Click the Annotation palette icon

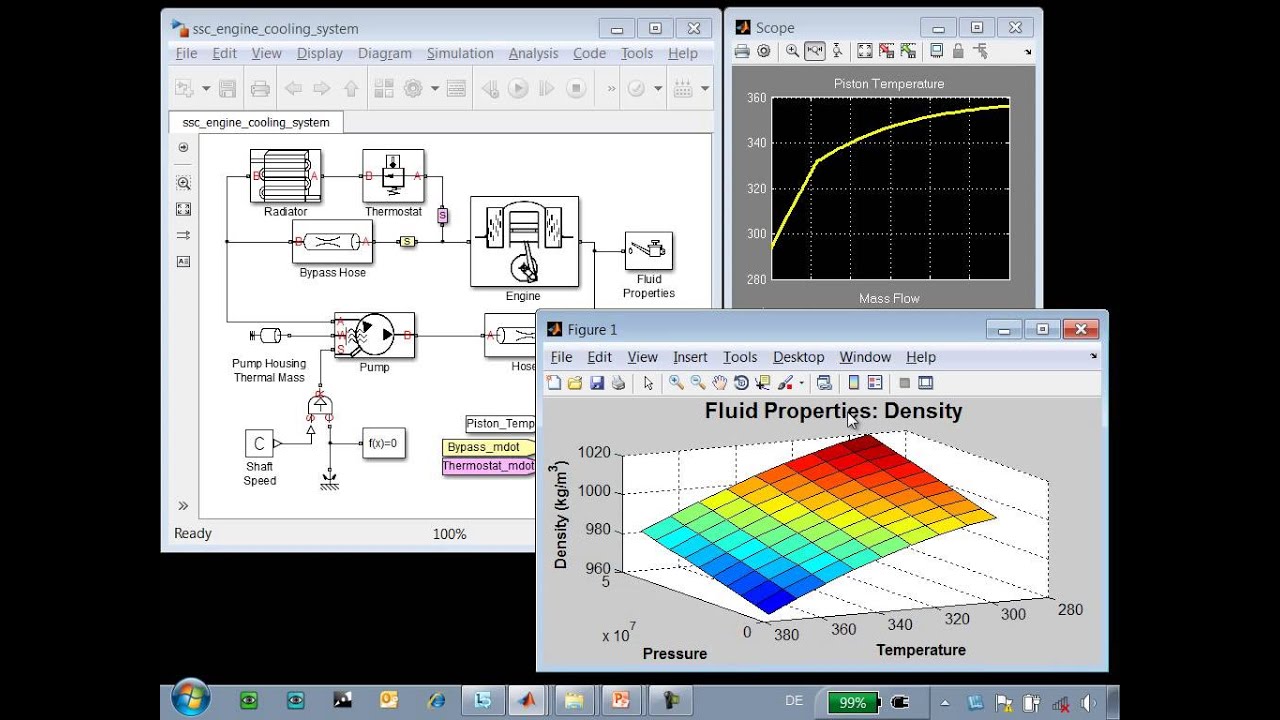[183, 261]
